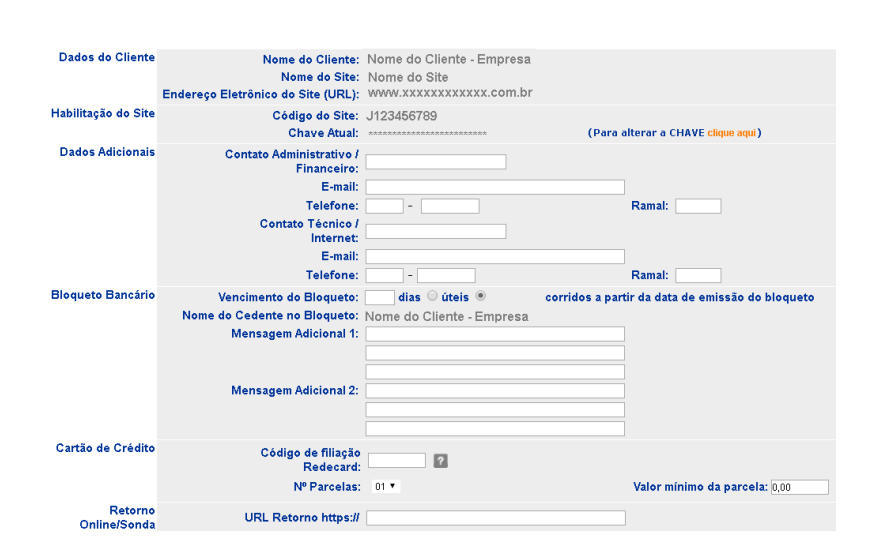888x560 pixels.
Task: Click the first Mensagem Adicional 2 line
Action: tap(495, 391)
